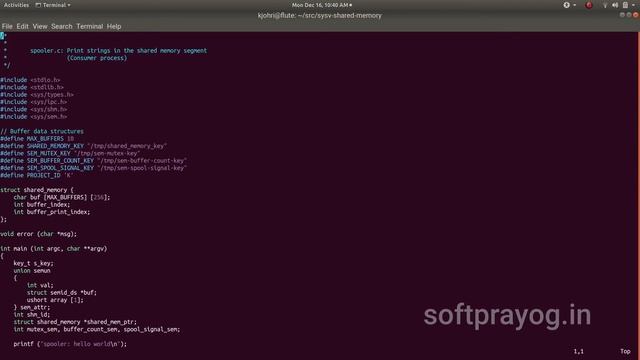Click the '#define MAX_BUFFERS 10' line
640x360 pixels.
[x=37, y=139]
